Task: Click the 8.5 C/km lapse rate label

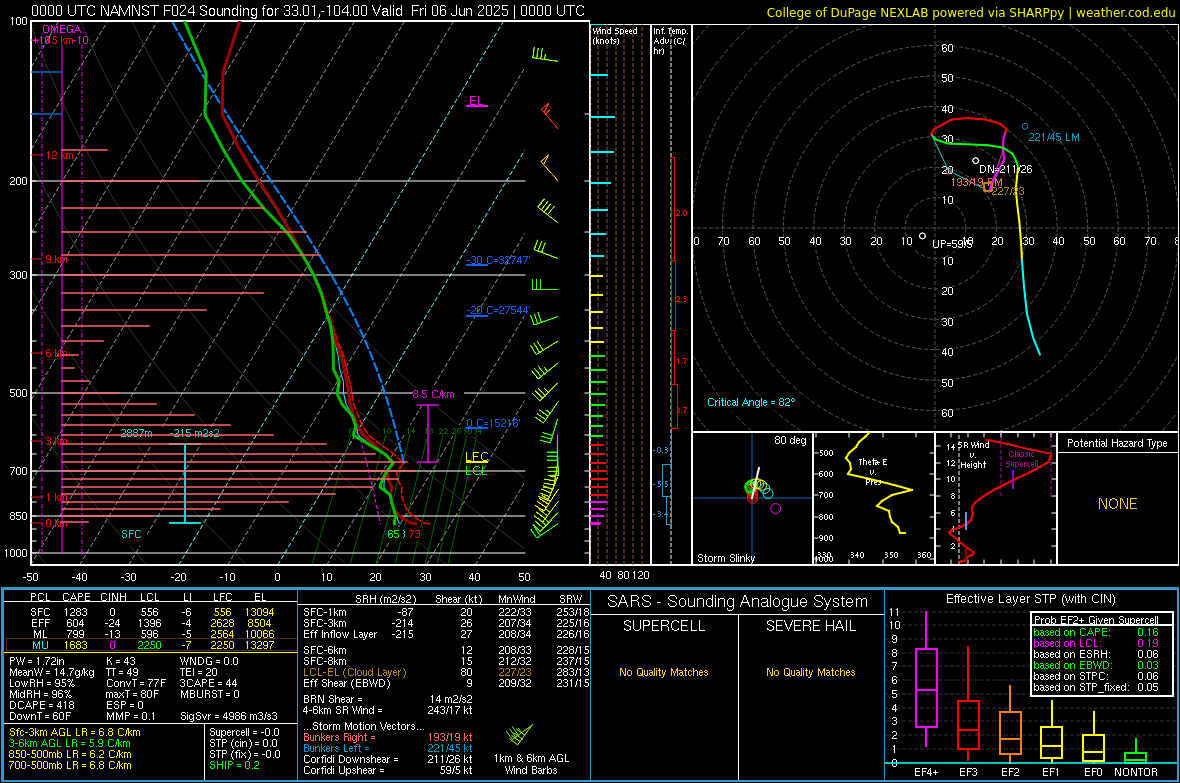Action: click(433, 394)
